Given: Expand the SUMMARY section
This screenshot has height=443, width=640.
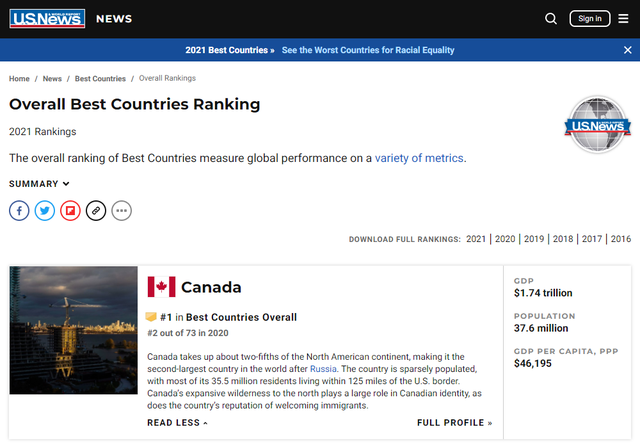Looking at the screenshot, I should click(x=39, y=184).
